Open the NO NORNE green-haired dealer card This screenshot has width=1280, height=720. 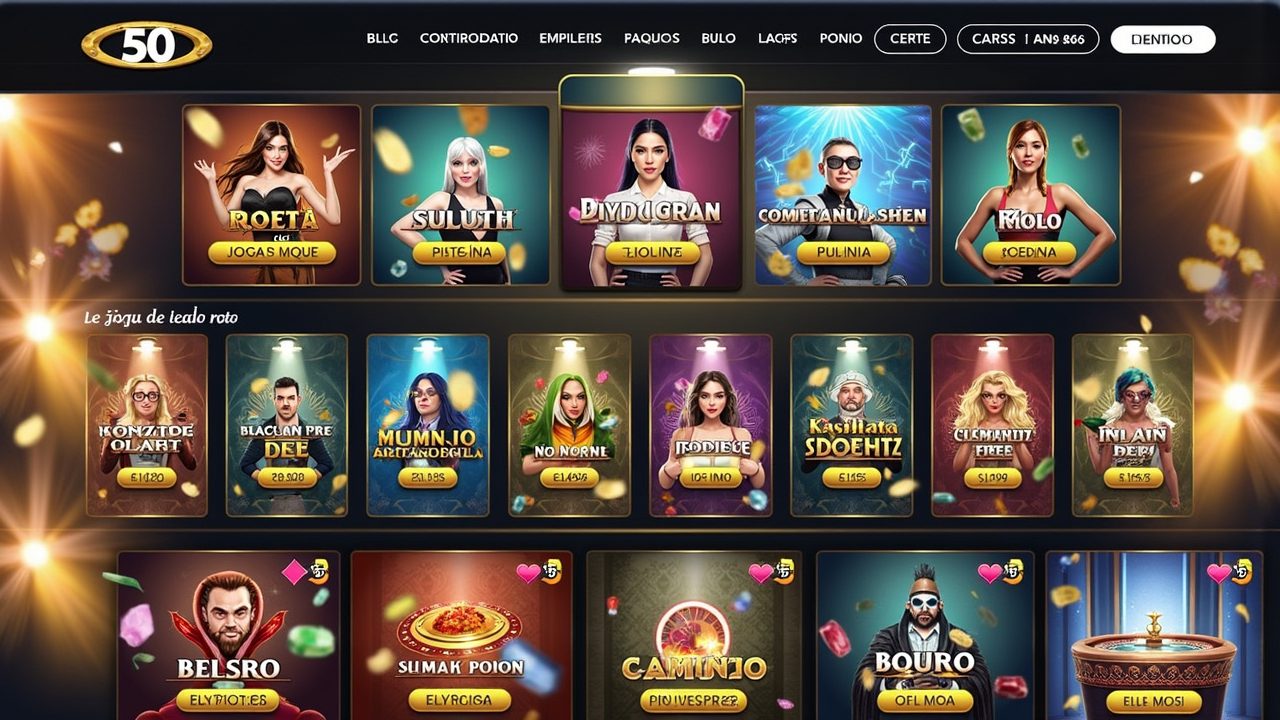[569, 425]
